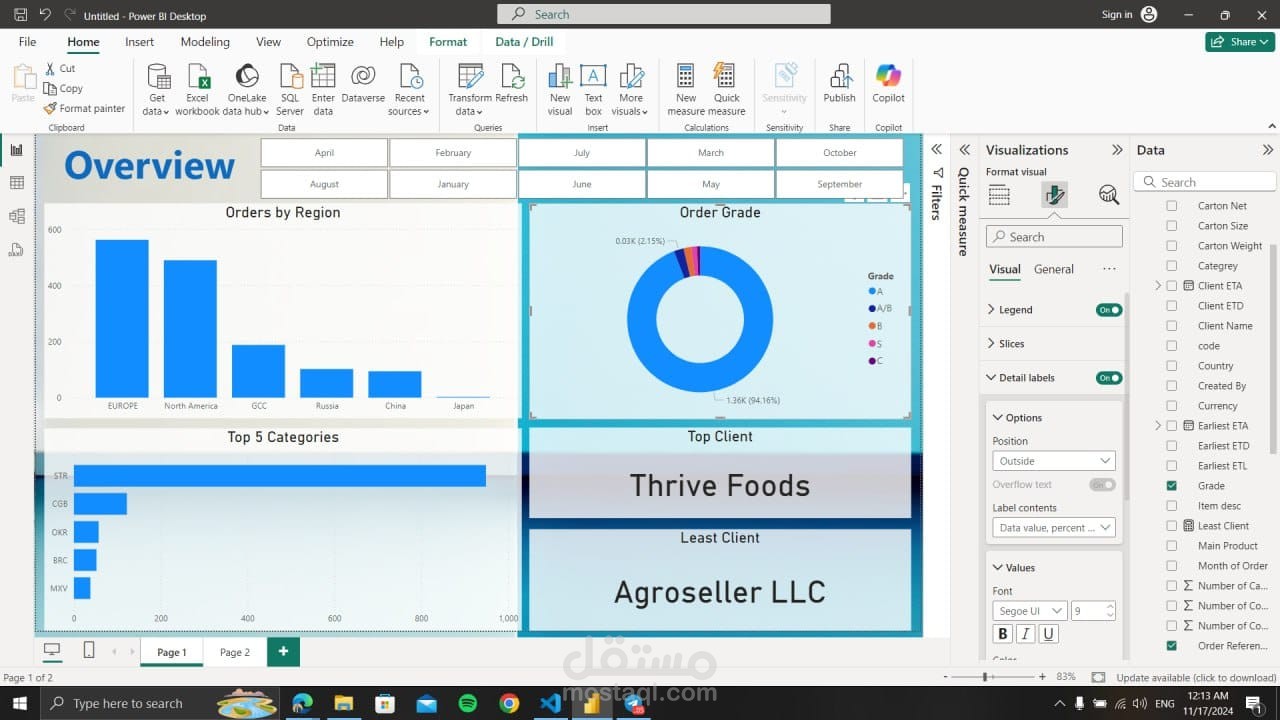The image size is (1280, 720).
Task: Open the Home ribbon tab
Action: [83, 42]
